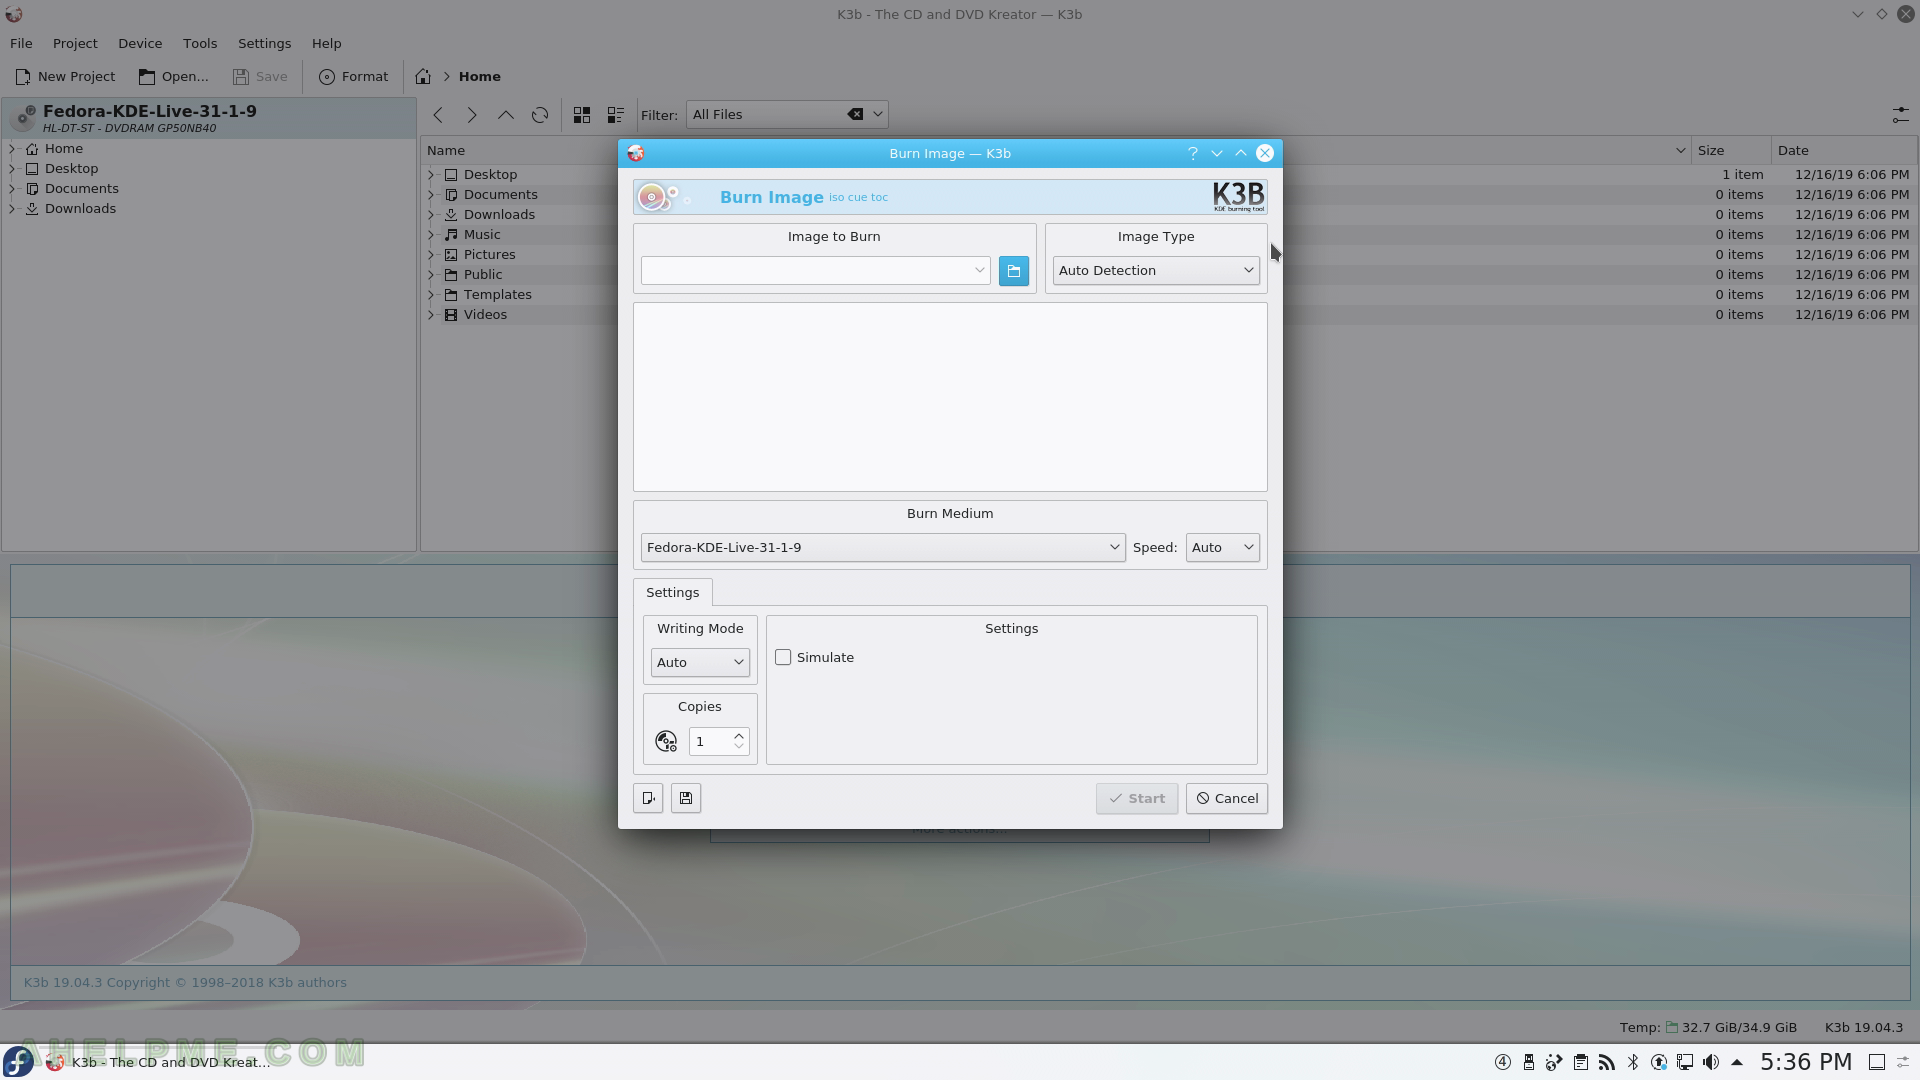Viewport: 1920px width, 1080px height.
Task: Open the Settings menu
Action: 264,43
